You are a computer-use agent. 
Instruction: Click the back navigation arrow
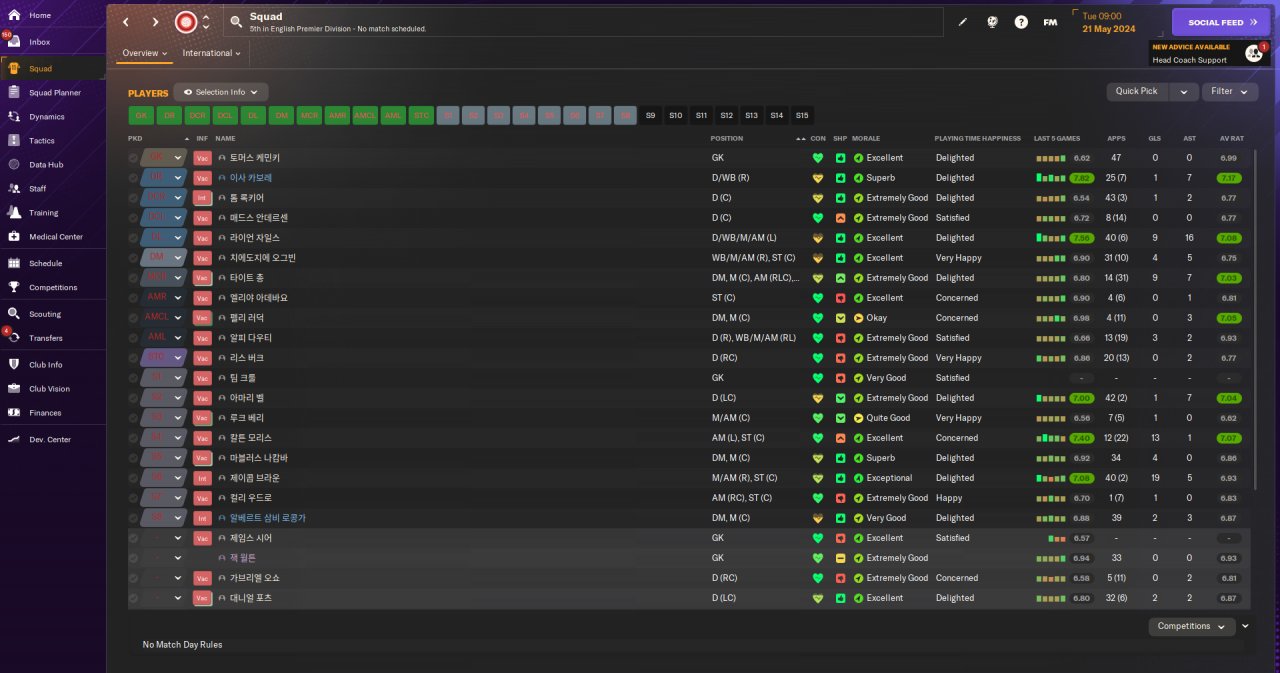tap(126, 21)
